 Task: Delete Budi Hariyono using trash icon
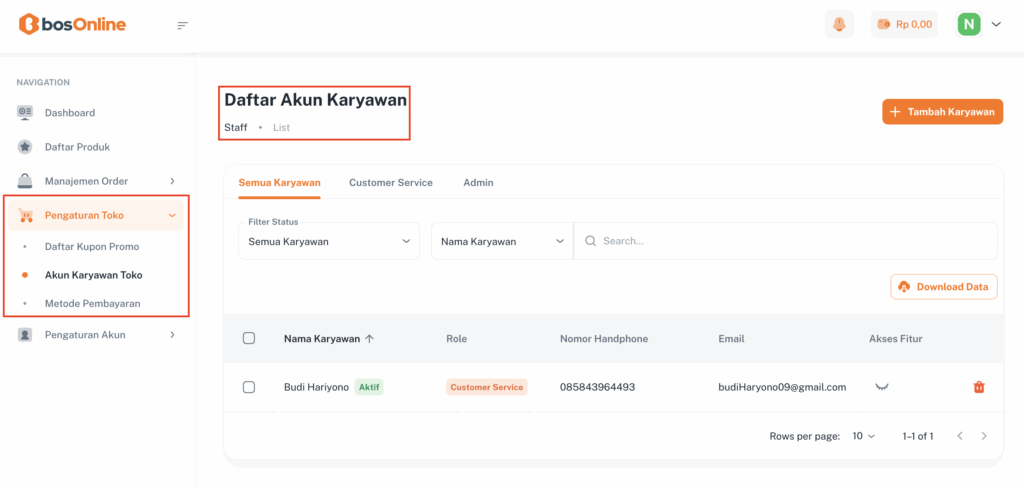click(x=979, y=387)
